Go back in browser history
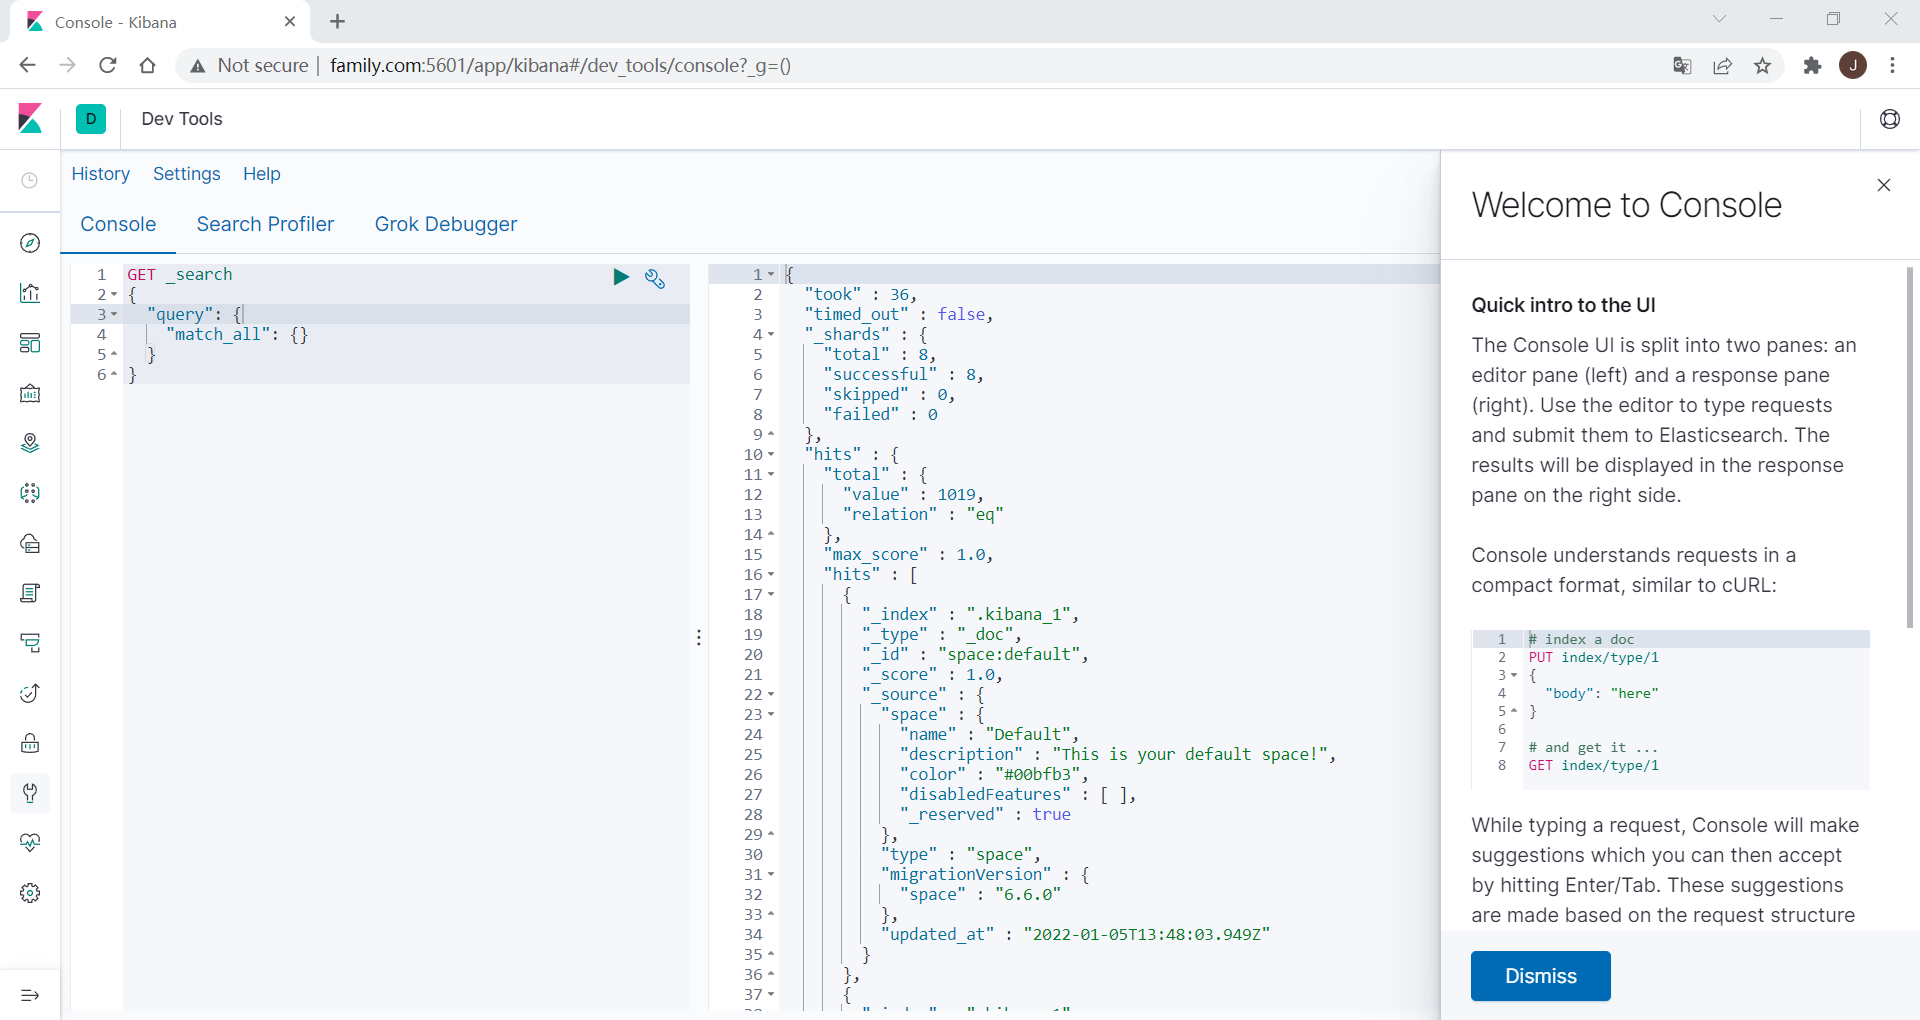1920x1020 pixels. [x=27, y=66]
